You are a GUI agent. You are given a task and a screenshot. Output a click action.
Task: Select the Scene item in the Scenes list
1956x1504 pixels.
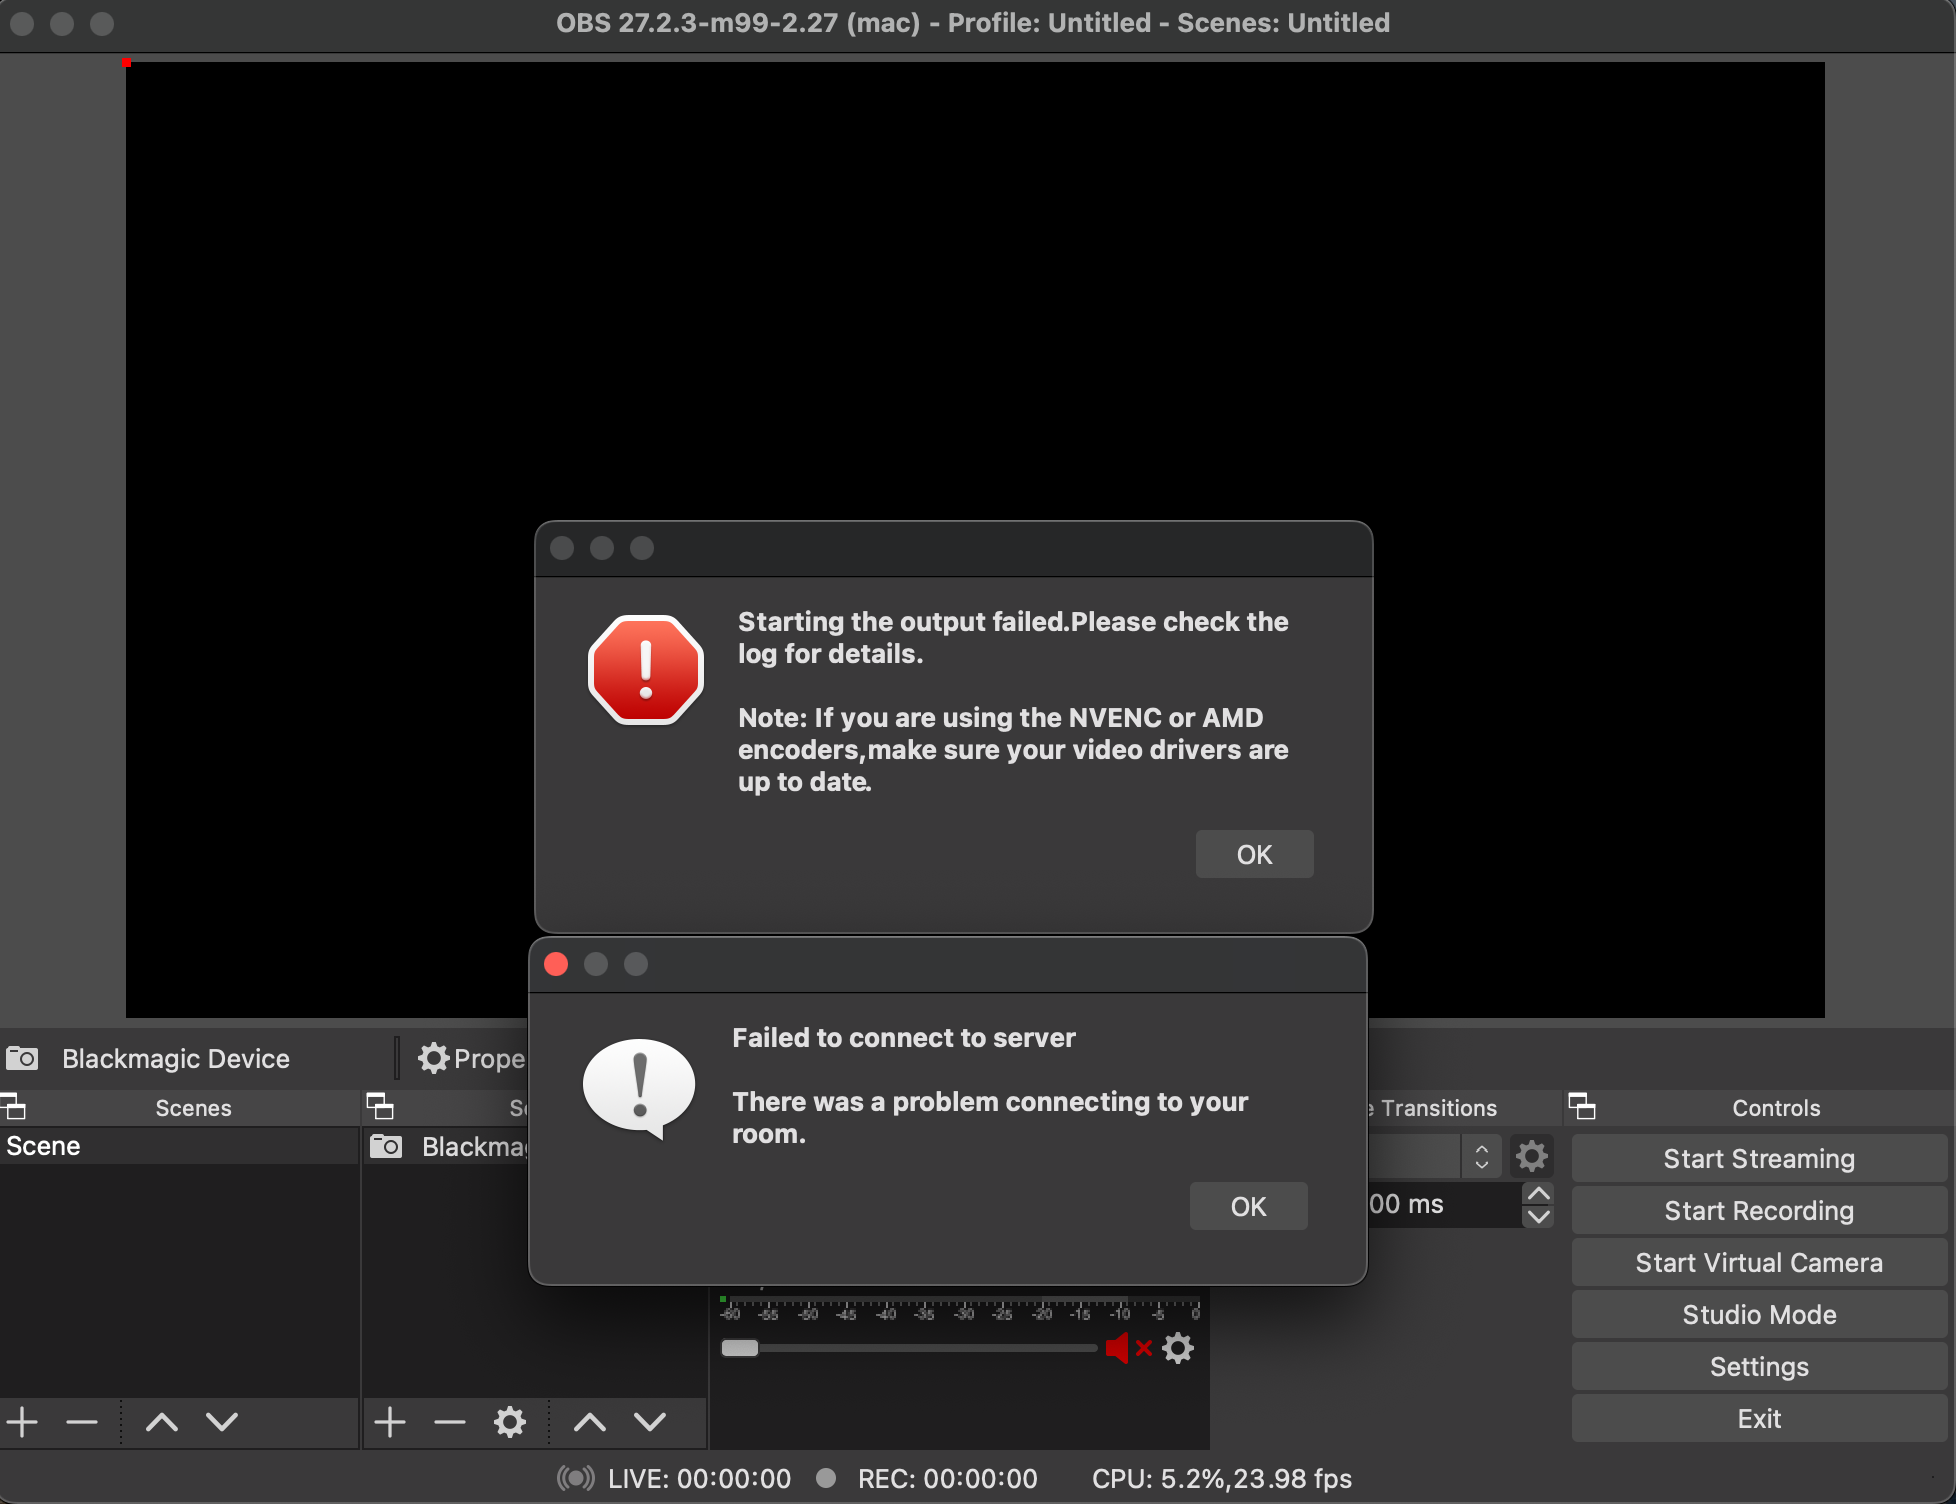tap(43, 1146)
